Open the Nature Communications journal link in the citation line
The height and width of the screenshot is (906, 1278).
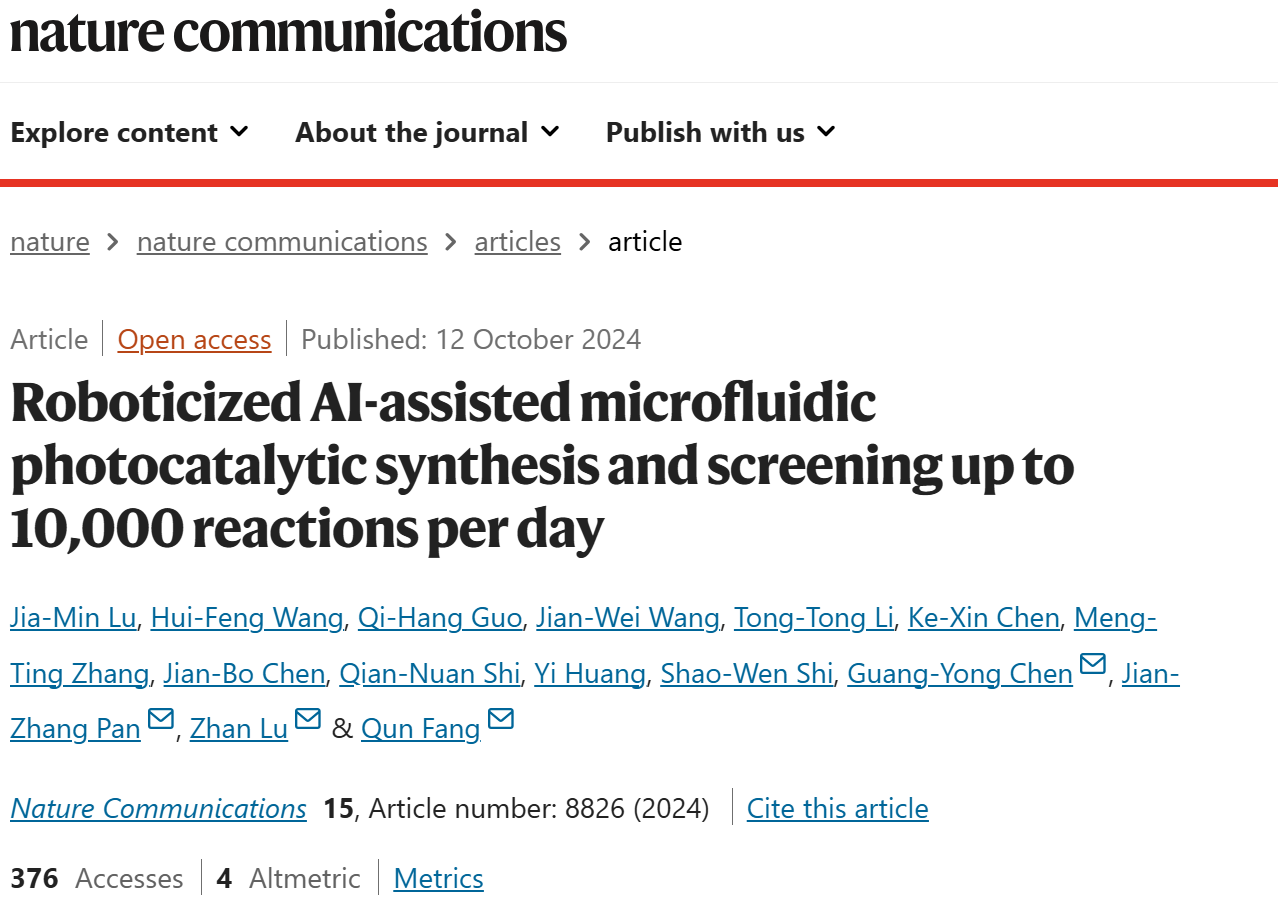(159, 808)
